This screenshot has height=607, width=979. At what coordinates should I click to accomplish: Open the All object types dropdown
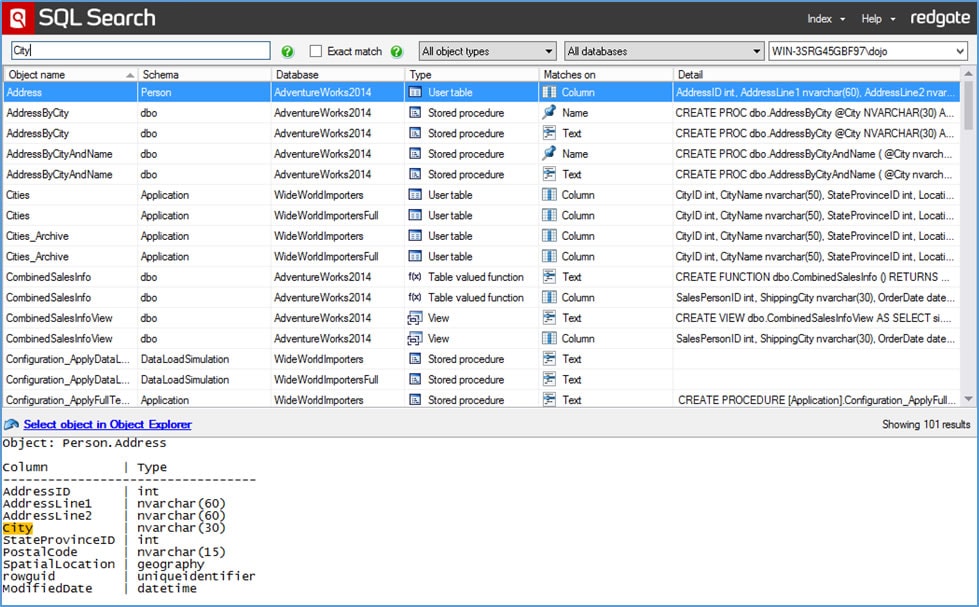click(487, 51)
